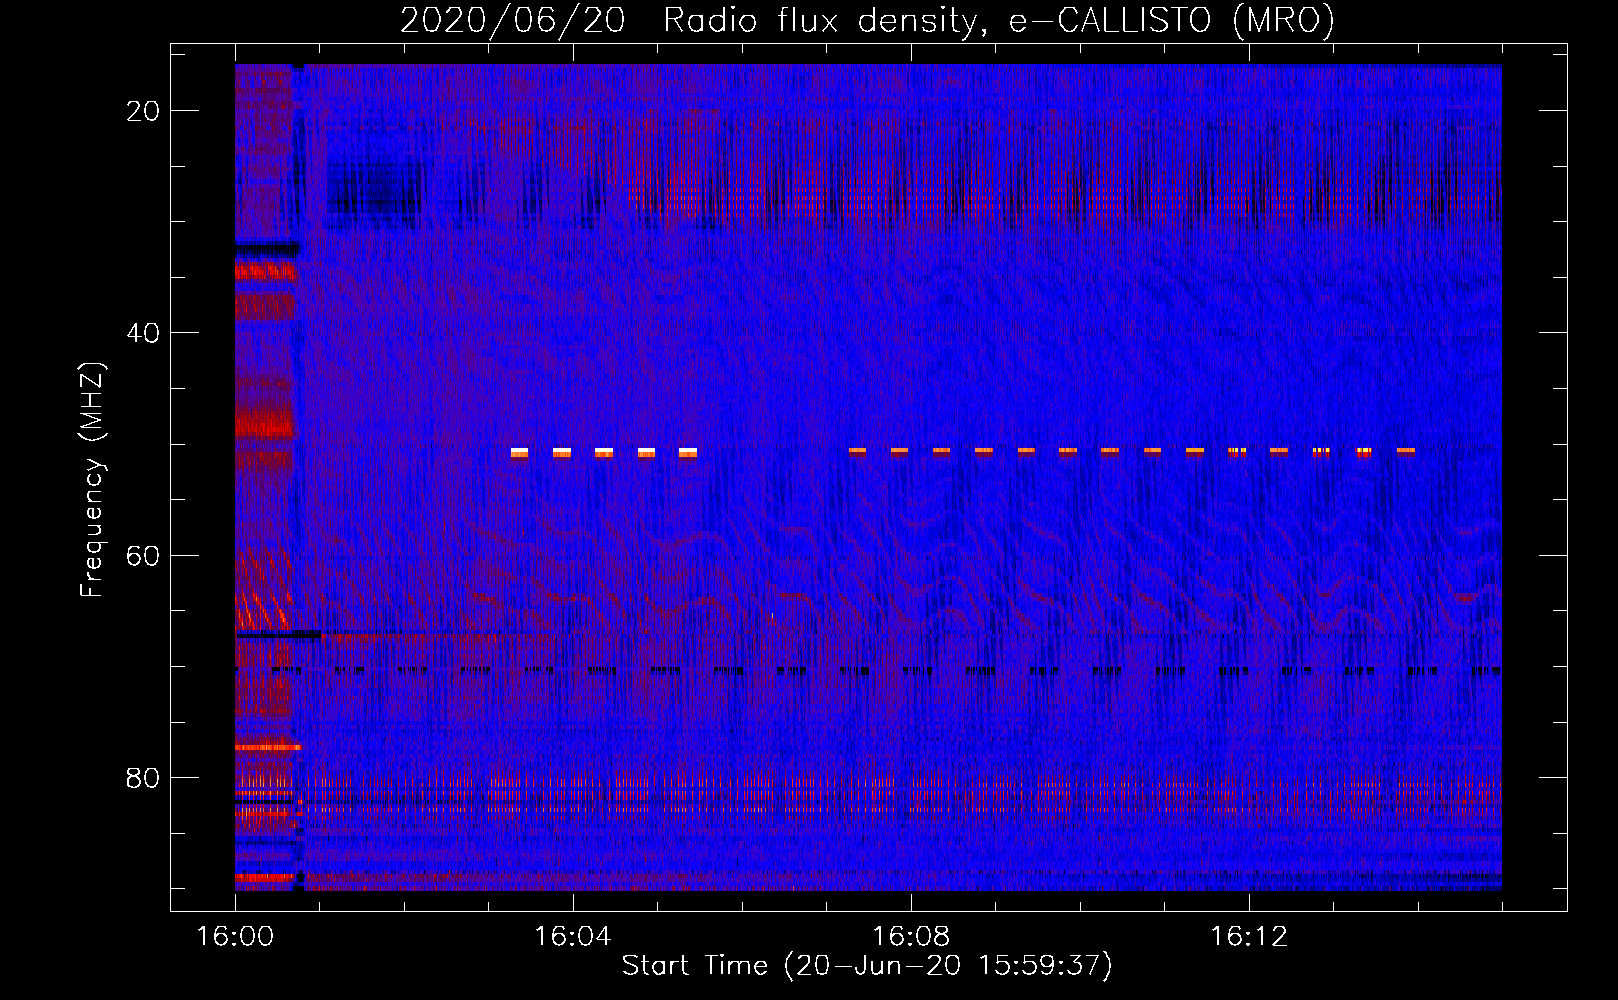The height and width of the screenshot is (1000, 1618).
Task: Click the 20 MHz frequency tick label
Action: point(143,111)
